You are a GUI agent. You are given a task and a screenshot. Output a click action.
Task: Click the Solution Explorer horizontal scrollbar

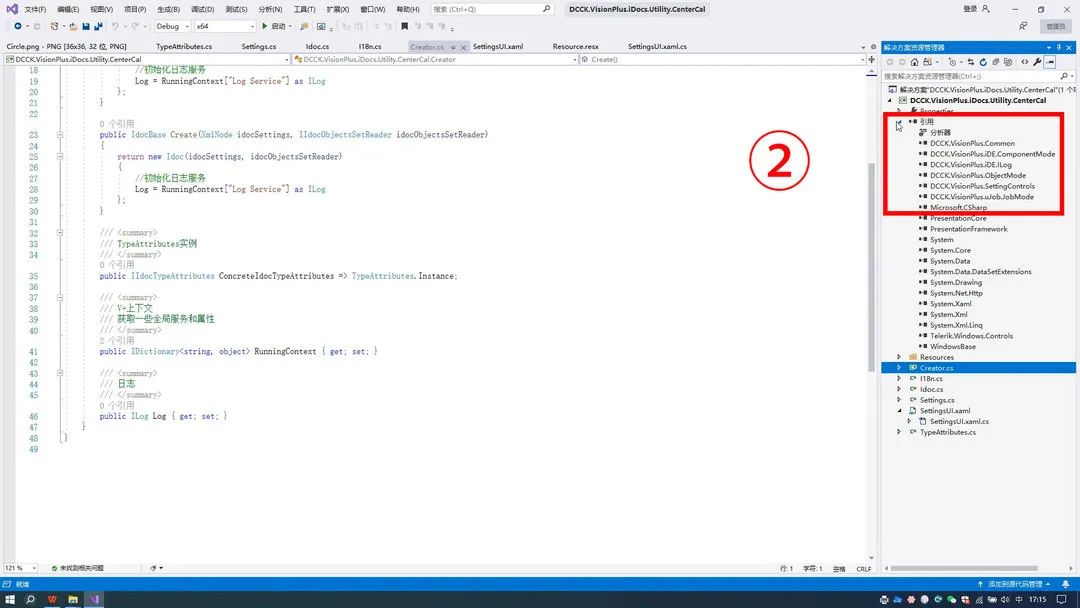pyautogui.click(x=964, y=568)
